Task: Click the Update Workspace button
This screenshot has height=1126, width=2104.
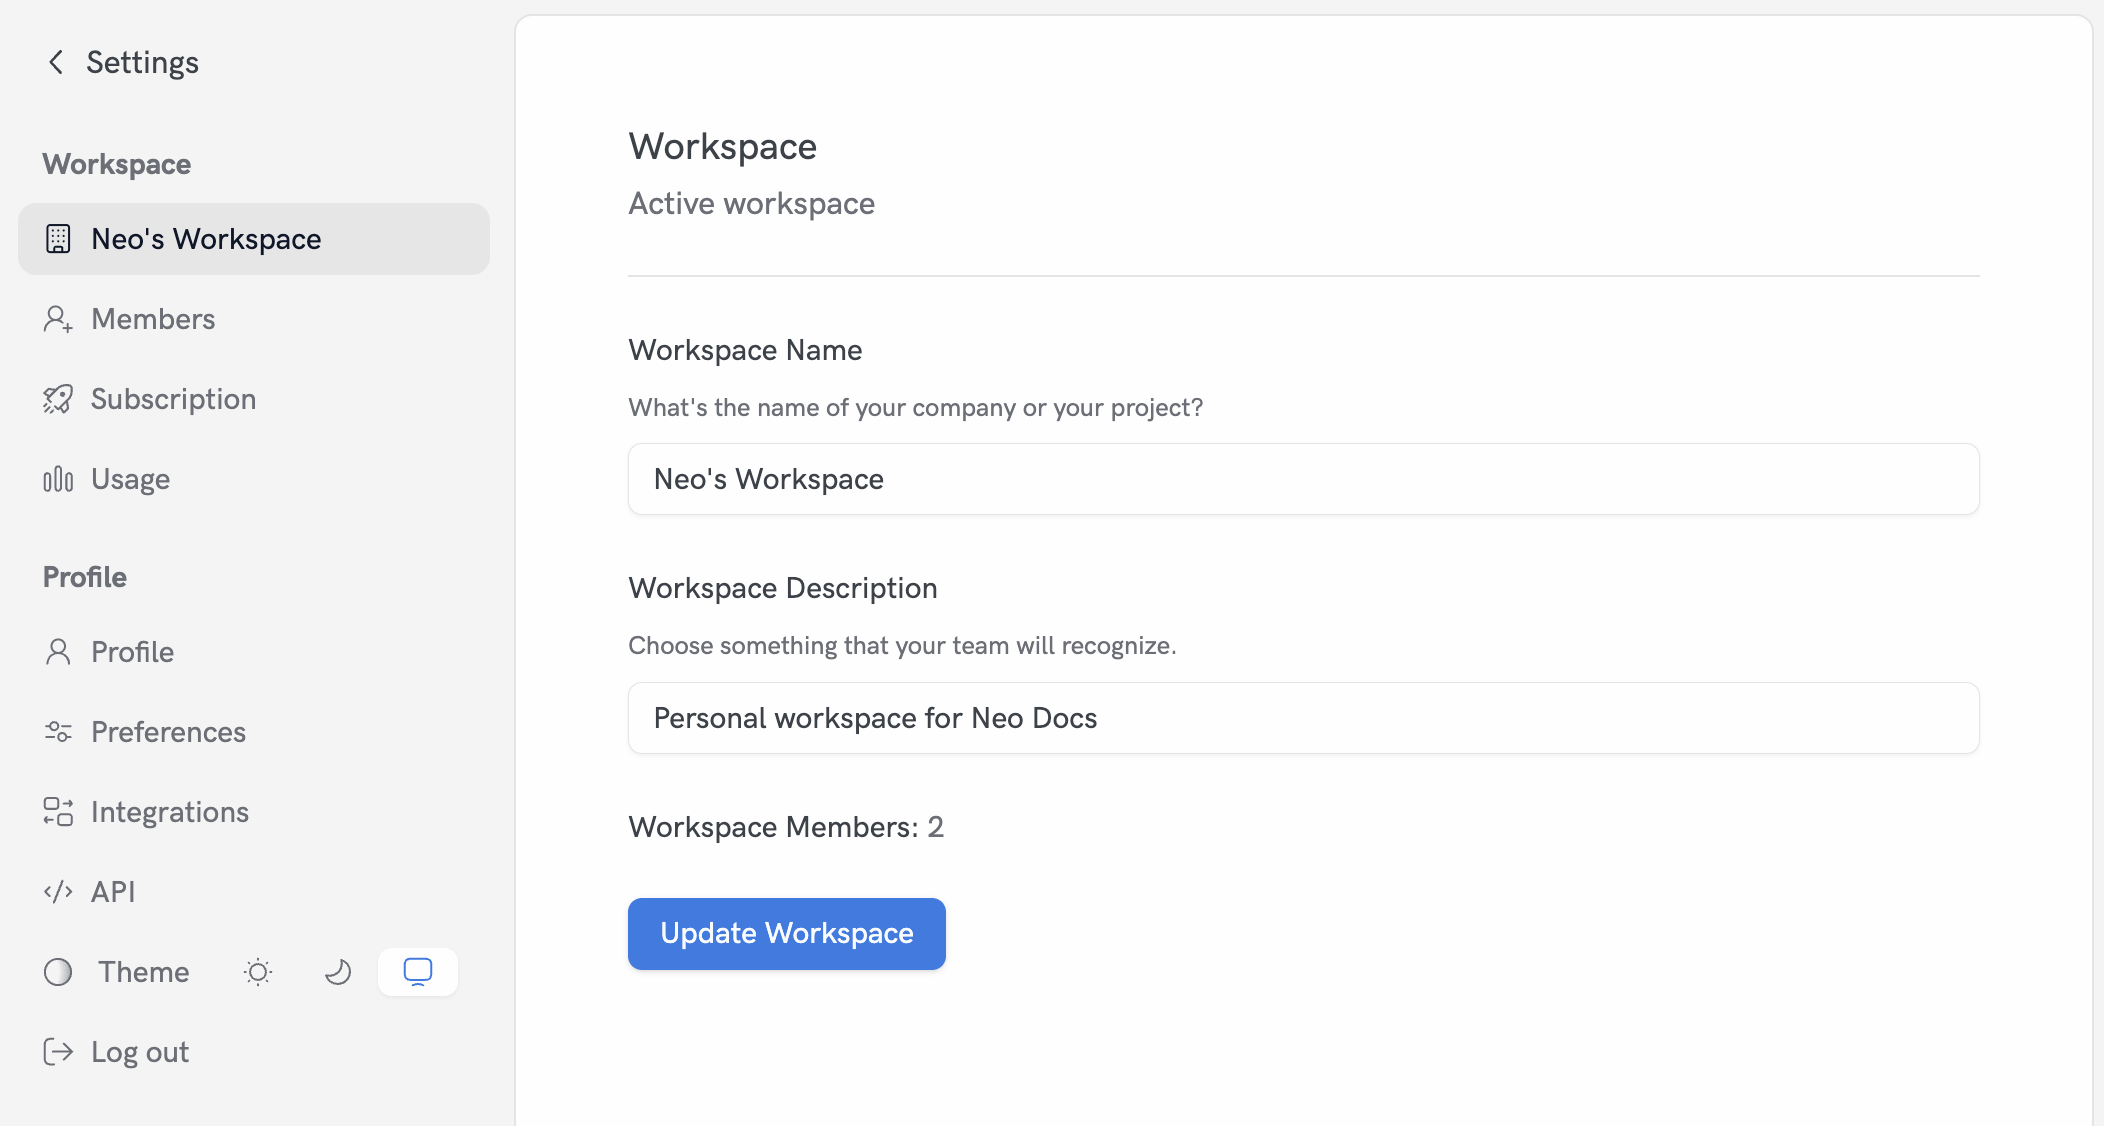Action: (x=786, y=933)
